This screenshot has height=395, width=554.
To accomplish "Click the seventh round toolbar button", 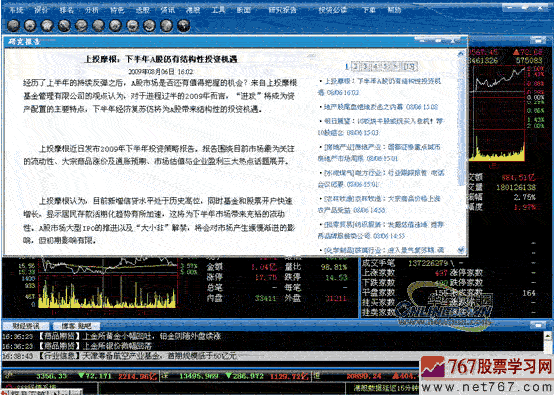I will coord(115,25).
